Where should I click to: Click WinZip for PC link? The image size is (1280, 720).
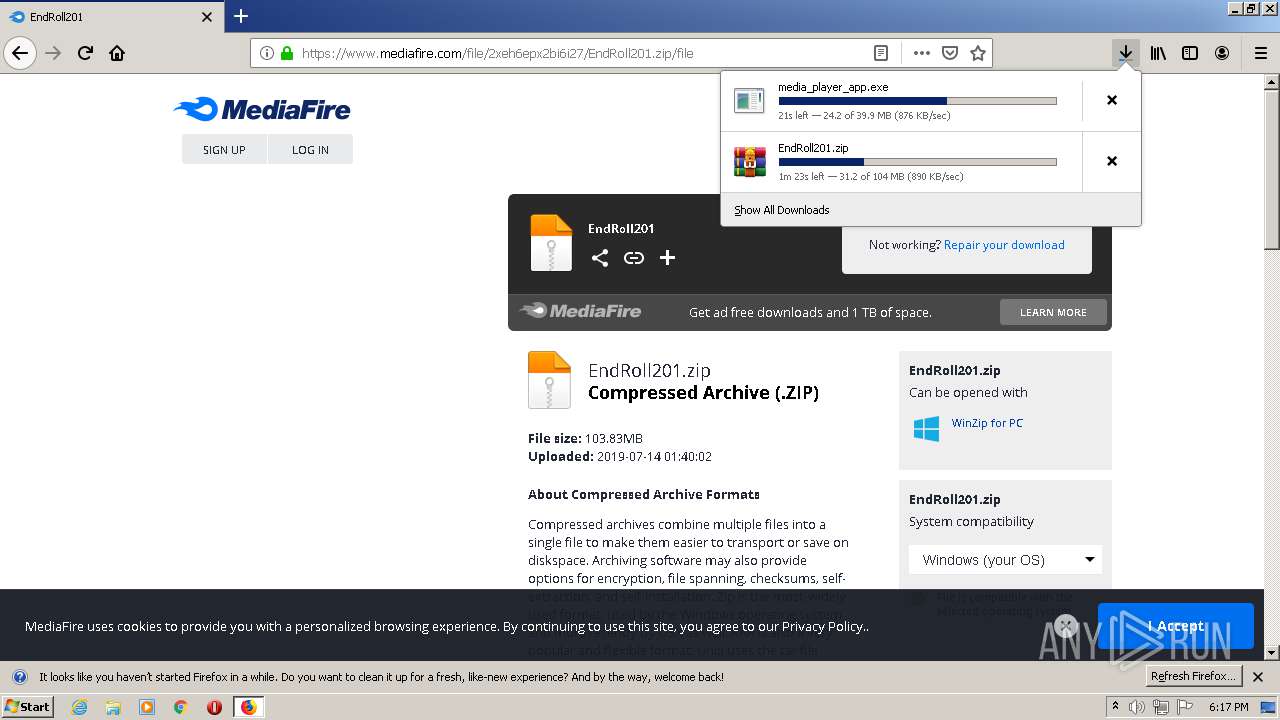987,423
